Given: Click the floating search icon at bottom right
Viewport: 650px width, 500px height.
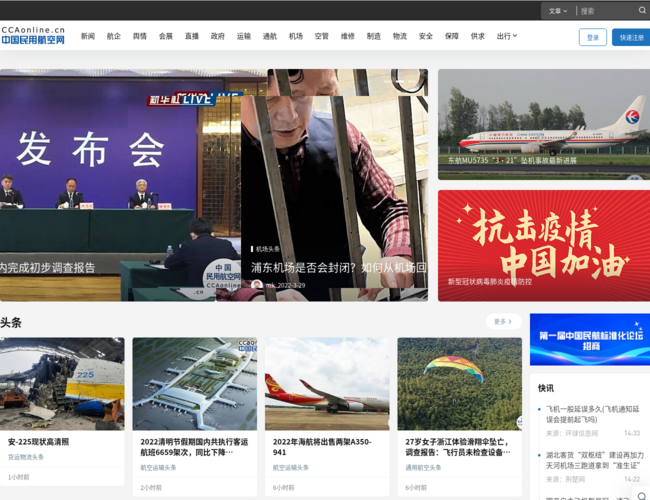Looking at the screenshot, I should coord(642,495).
